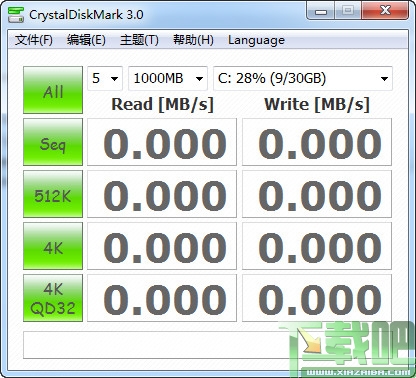
Task: Open the 编辑(E) menu
Action: click(x=86, y=40)
